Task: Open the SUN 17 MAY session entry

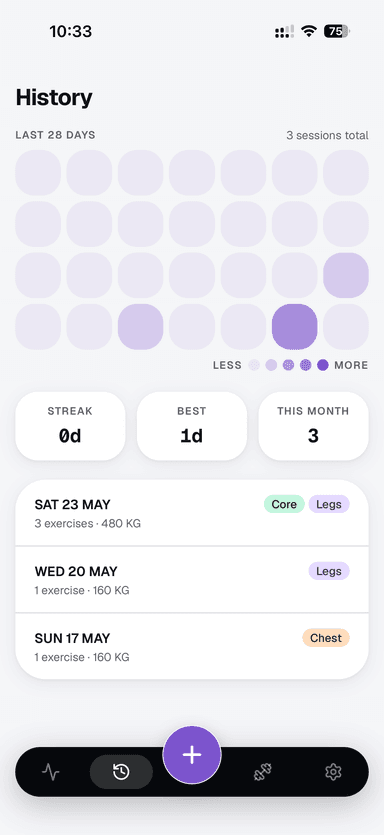Action: (x=192, y=646)
